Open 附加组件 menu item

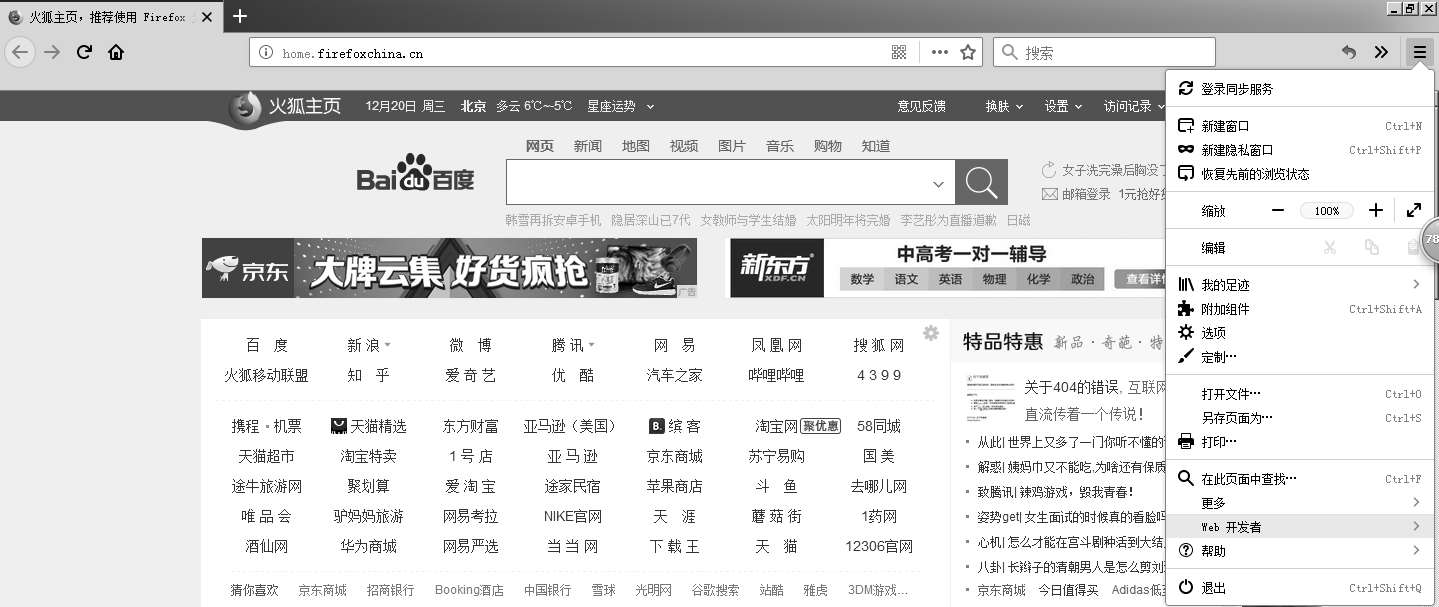(1300, 309)
